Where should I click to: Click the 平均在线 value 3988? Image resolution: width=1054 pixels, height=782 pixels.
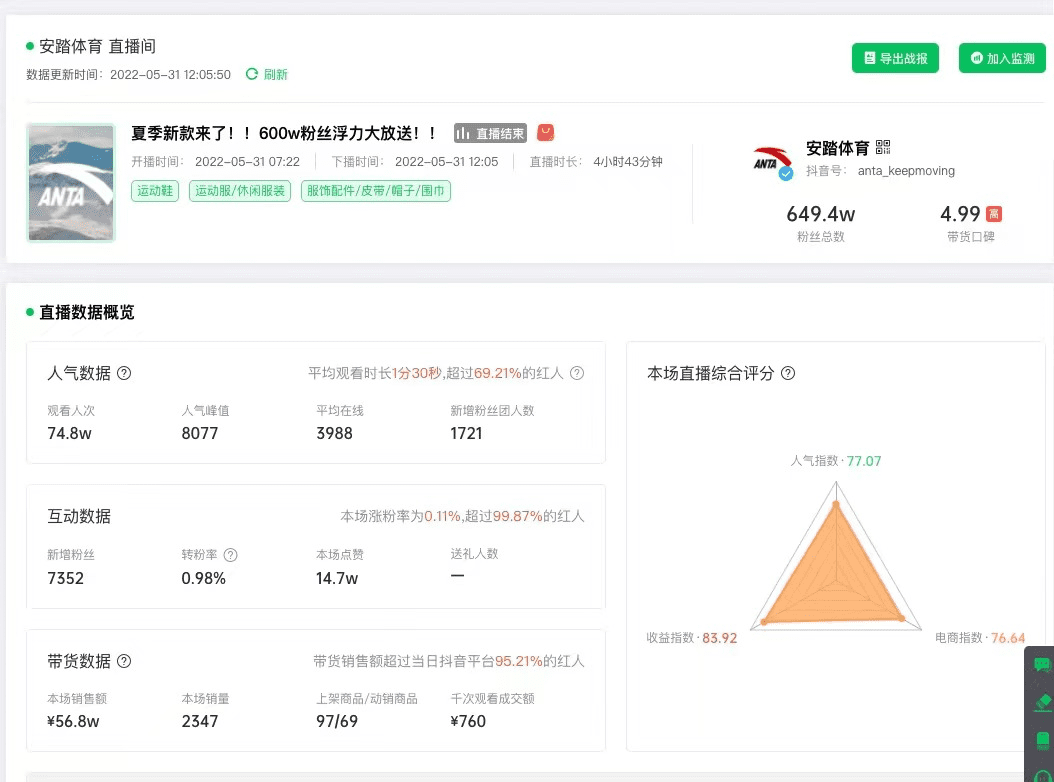point(334,433)
